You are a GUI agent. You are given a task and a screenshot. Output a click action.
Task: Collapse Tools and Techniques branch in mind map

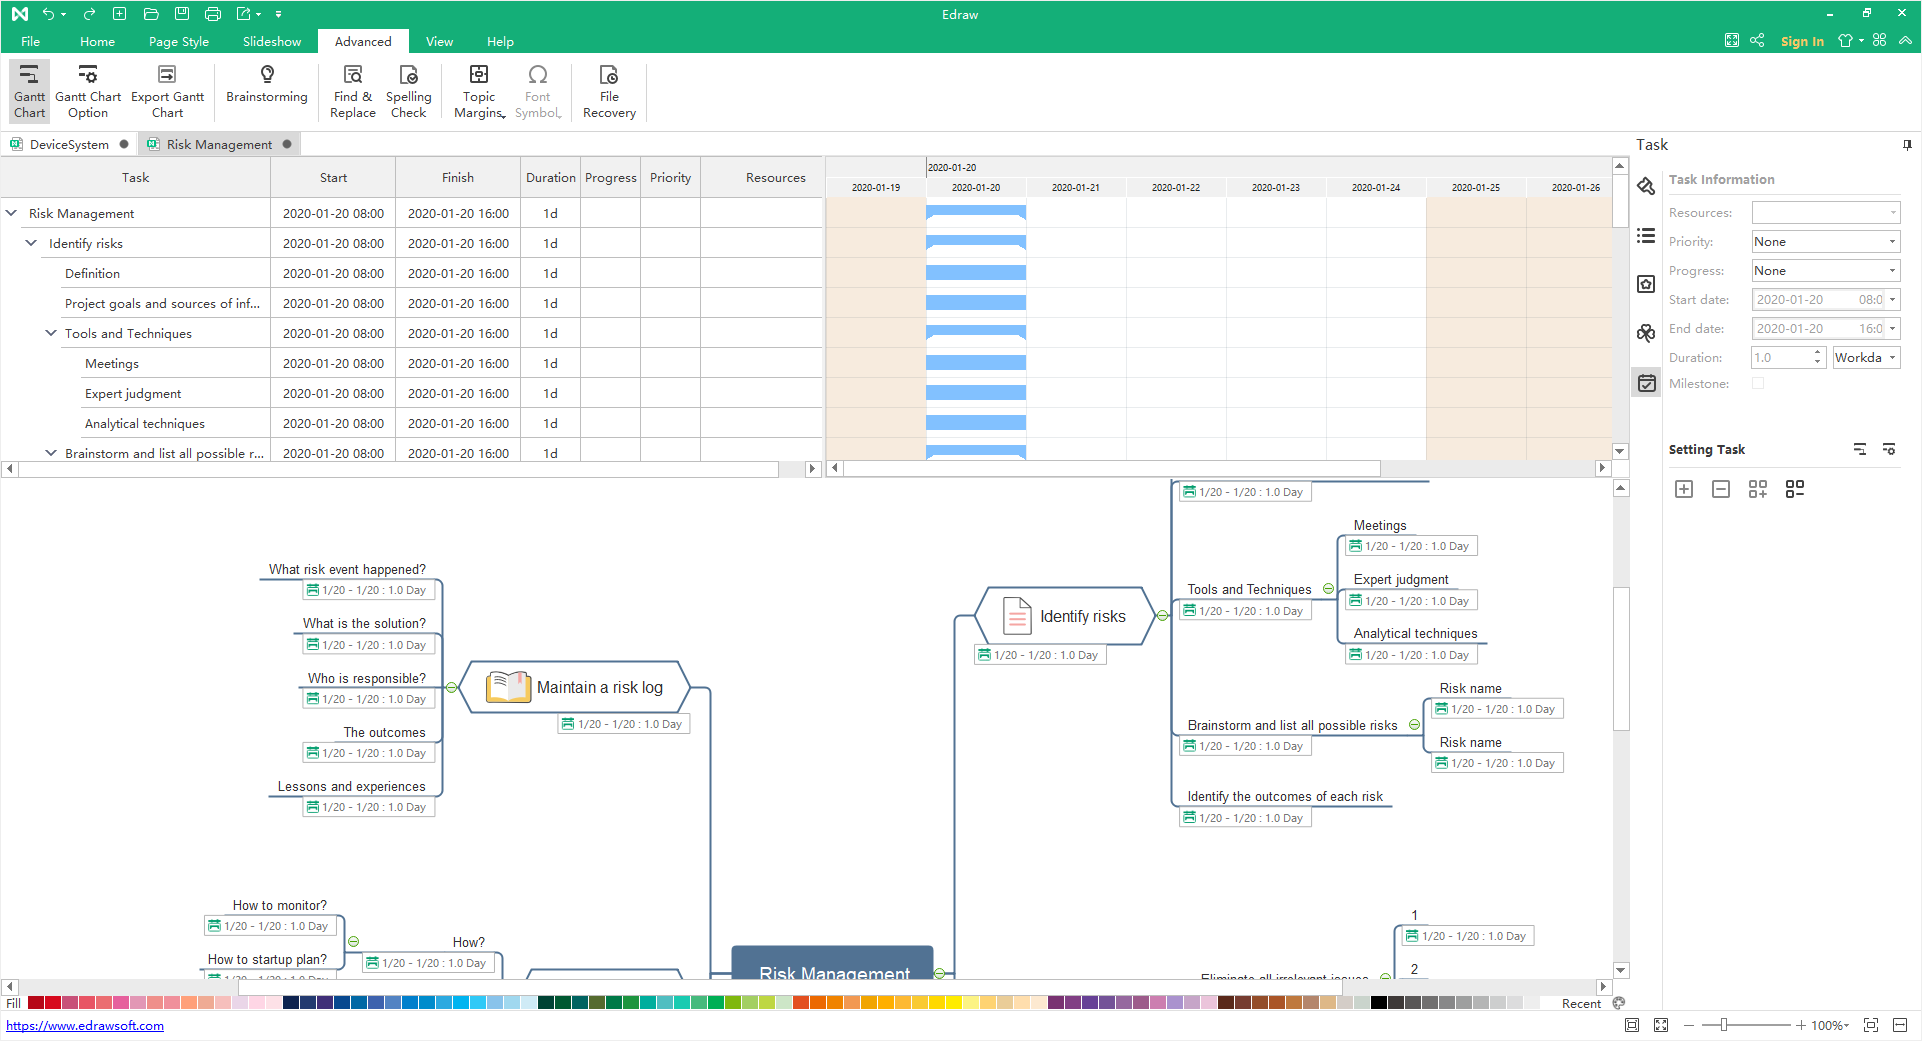pyautogui.click(x=1328, y=589)
